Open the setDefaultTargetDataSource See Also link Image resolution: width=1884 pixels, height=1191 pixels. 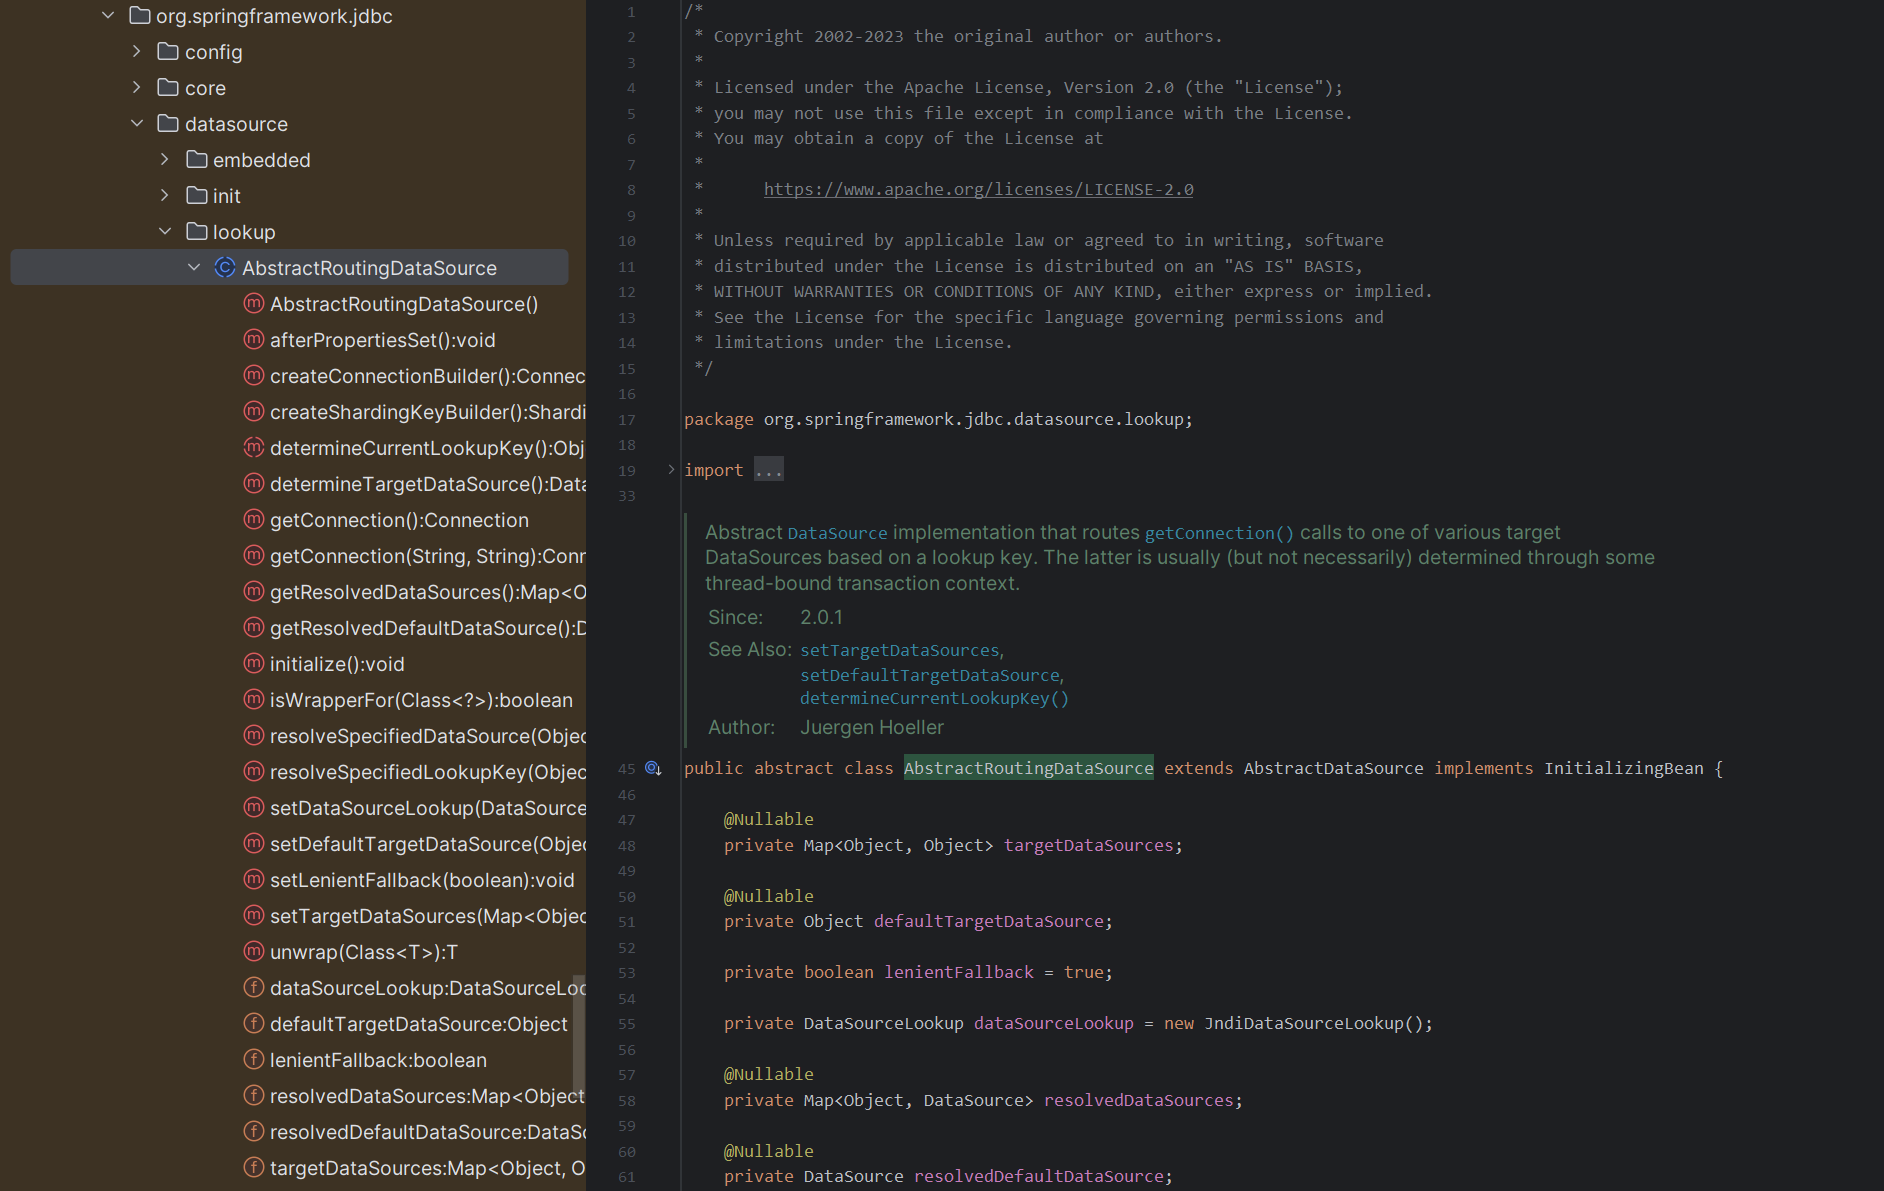pyautogui.click(x=929, y=675)
